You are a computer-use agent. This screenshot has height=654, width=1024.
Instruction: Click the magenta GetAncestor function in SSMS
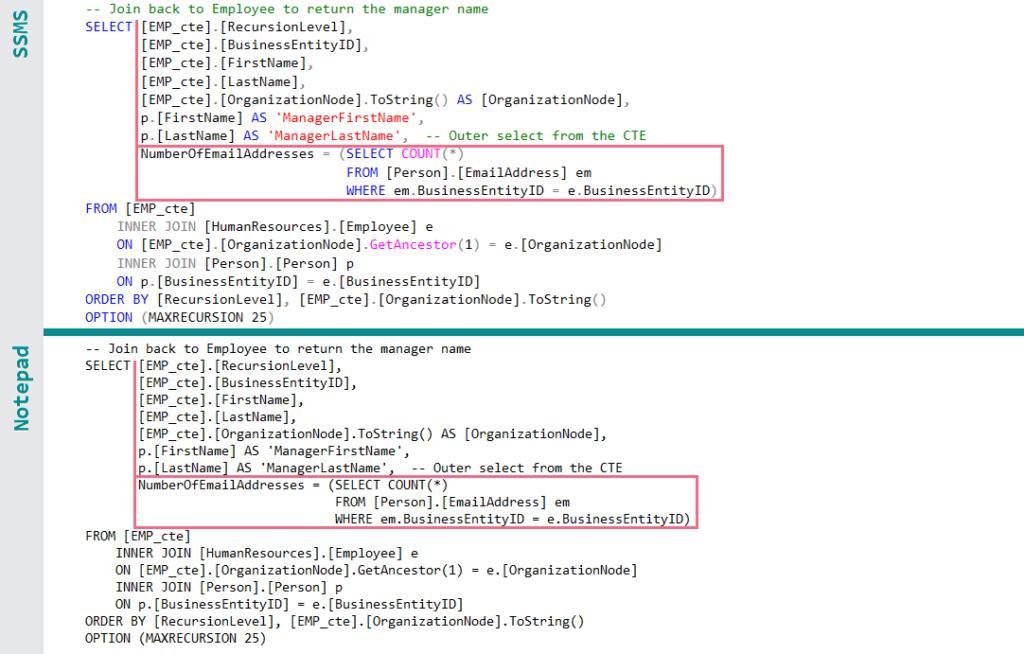click(413, 245)
